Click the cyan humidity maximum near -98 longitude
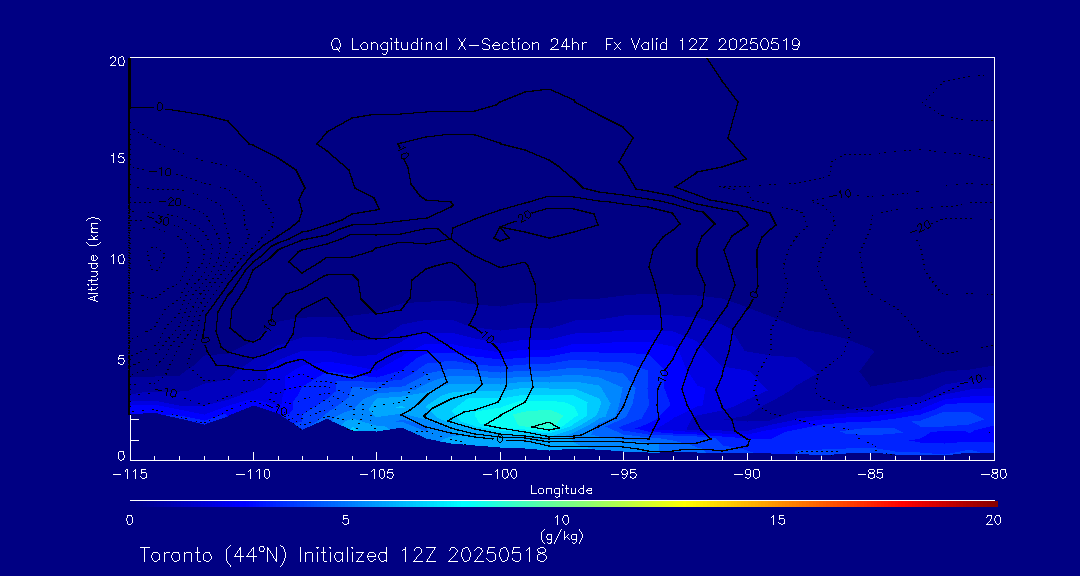Screen dimensions: 1080x576 (544, 420)
